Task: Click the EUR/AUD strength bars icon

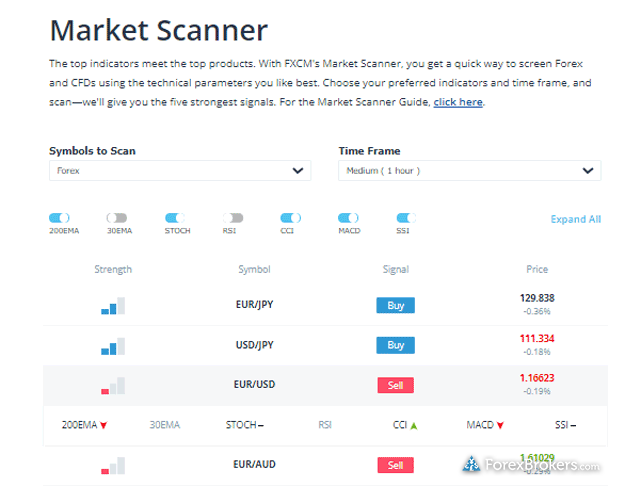Action: (113, 465)
